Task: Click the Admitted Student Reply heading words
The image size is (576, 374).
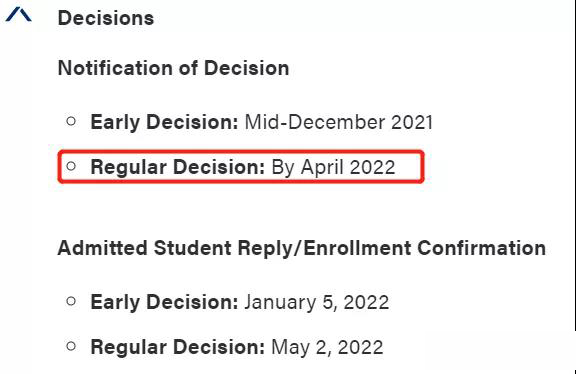Action: click(x=174, y=248)
